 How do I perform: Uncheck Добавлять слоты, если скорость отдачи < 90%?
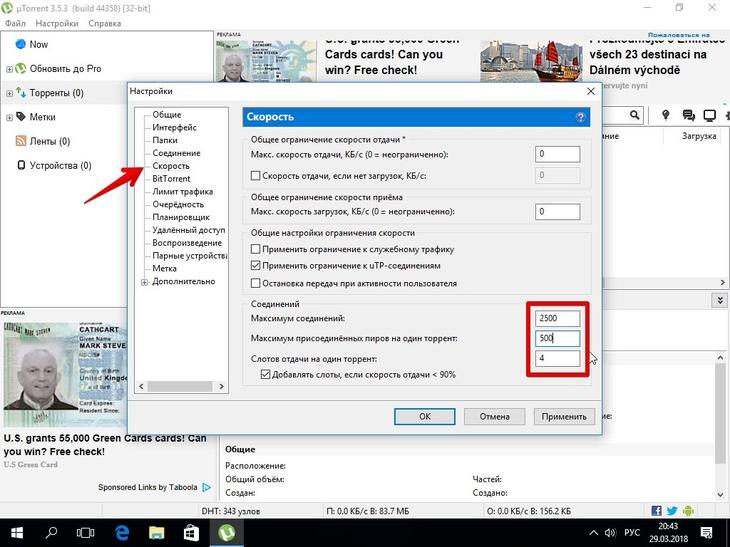pos(265,374)
